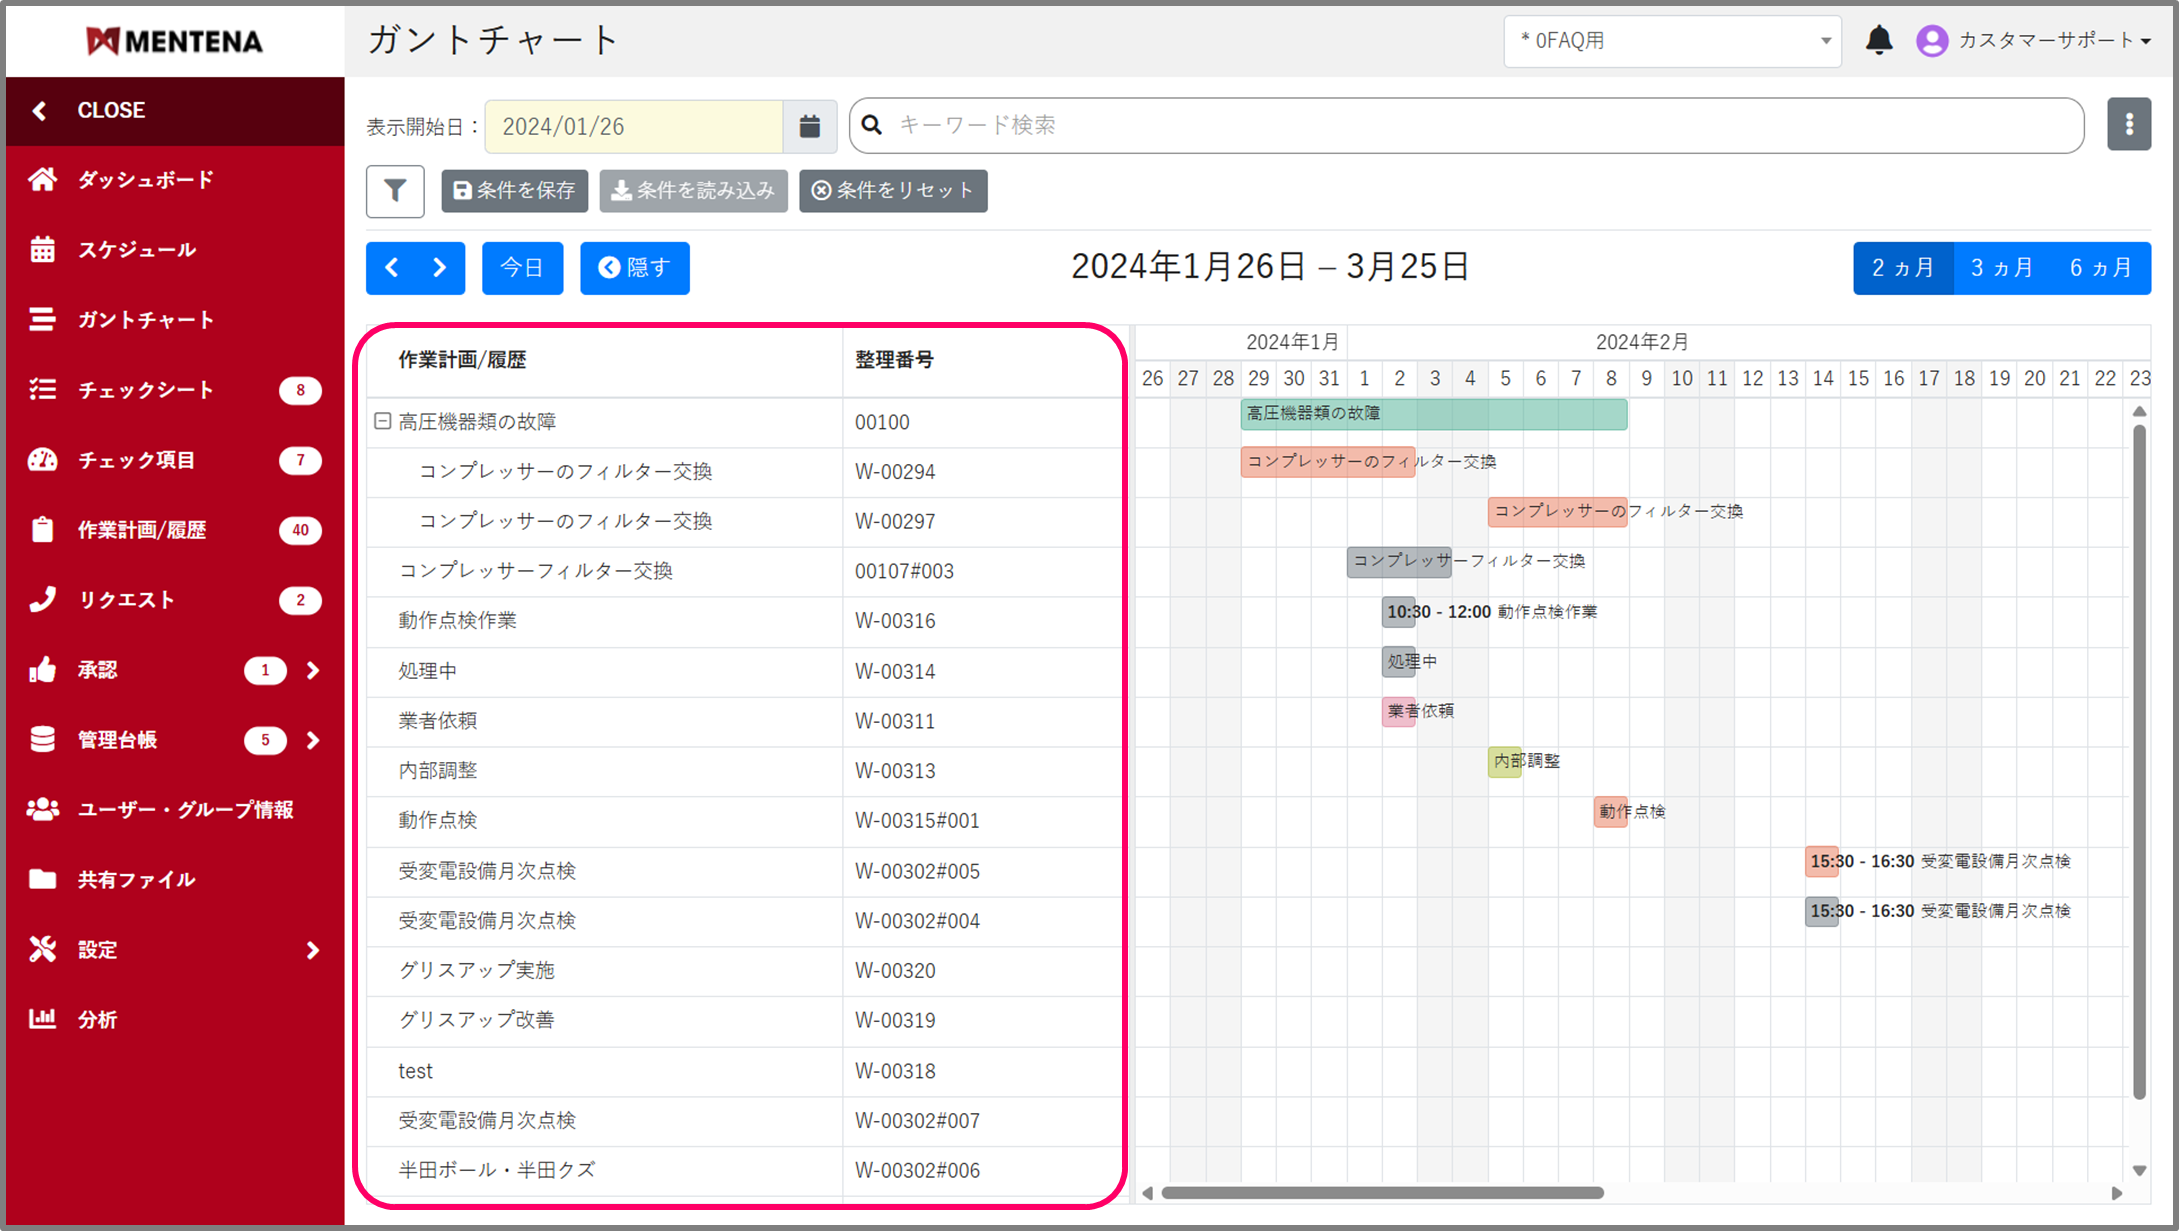The image size is (2179, 1231).
Task: Hide the task list with 隠す
Action: coord(634,268)
